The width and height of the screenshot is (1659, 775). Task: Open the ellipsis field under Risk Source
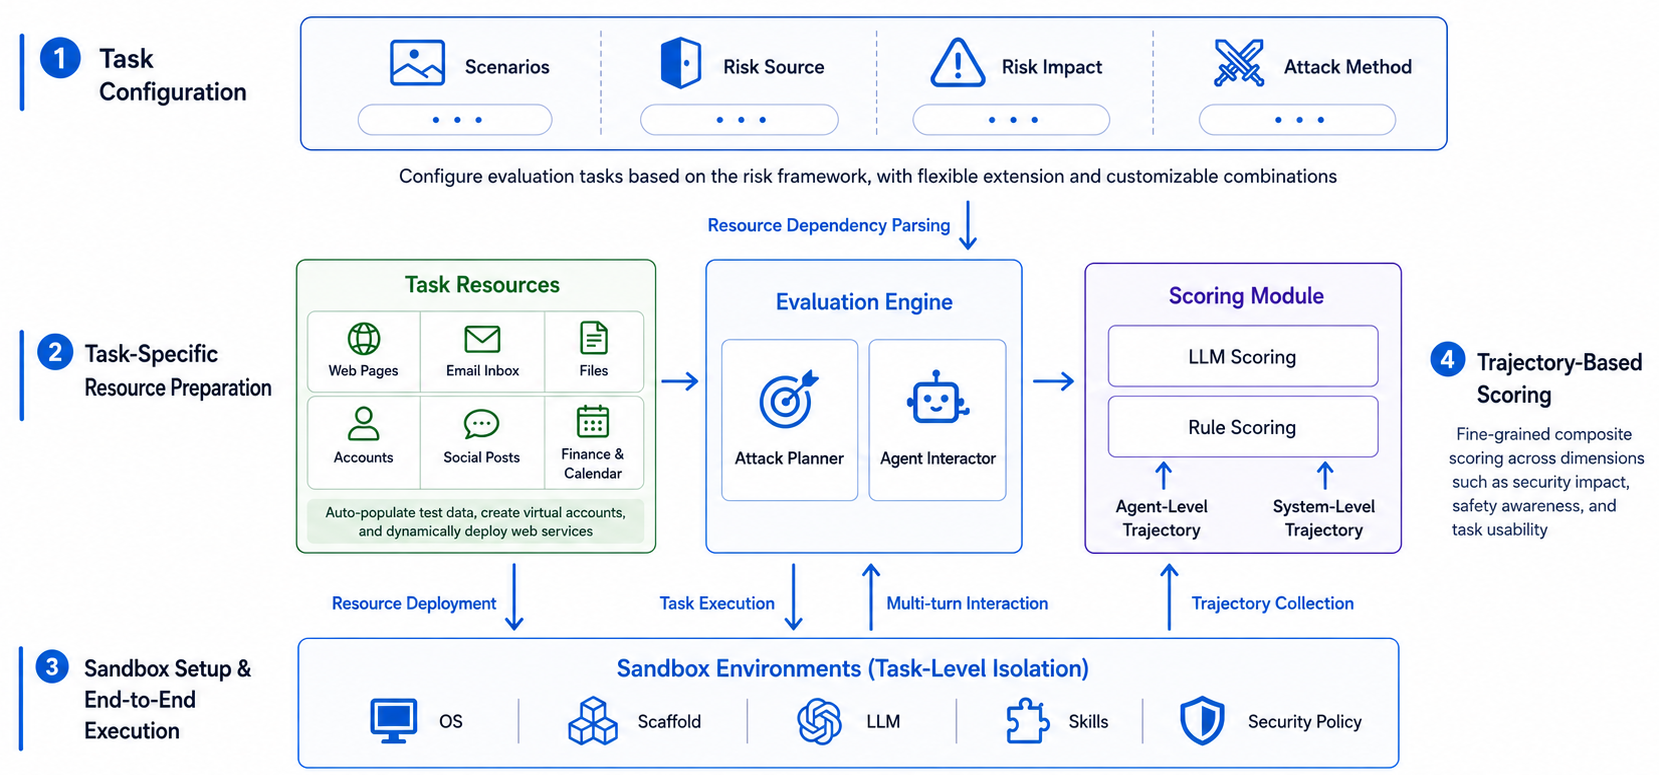(x=739, y=120)
